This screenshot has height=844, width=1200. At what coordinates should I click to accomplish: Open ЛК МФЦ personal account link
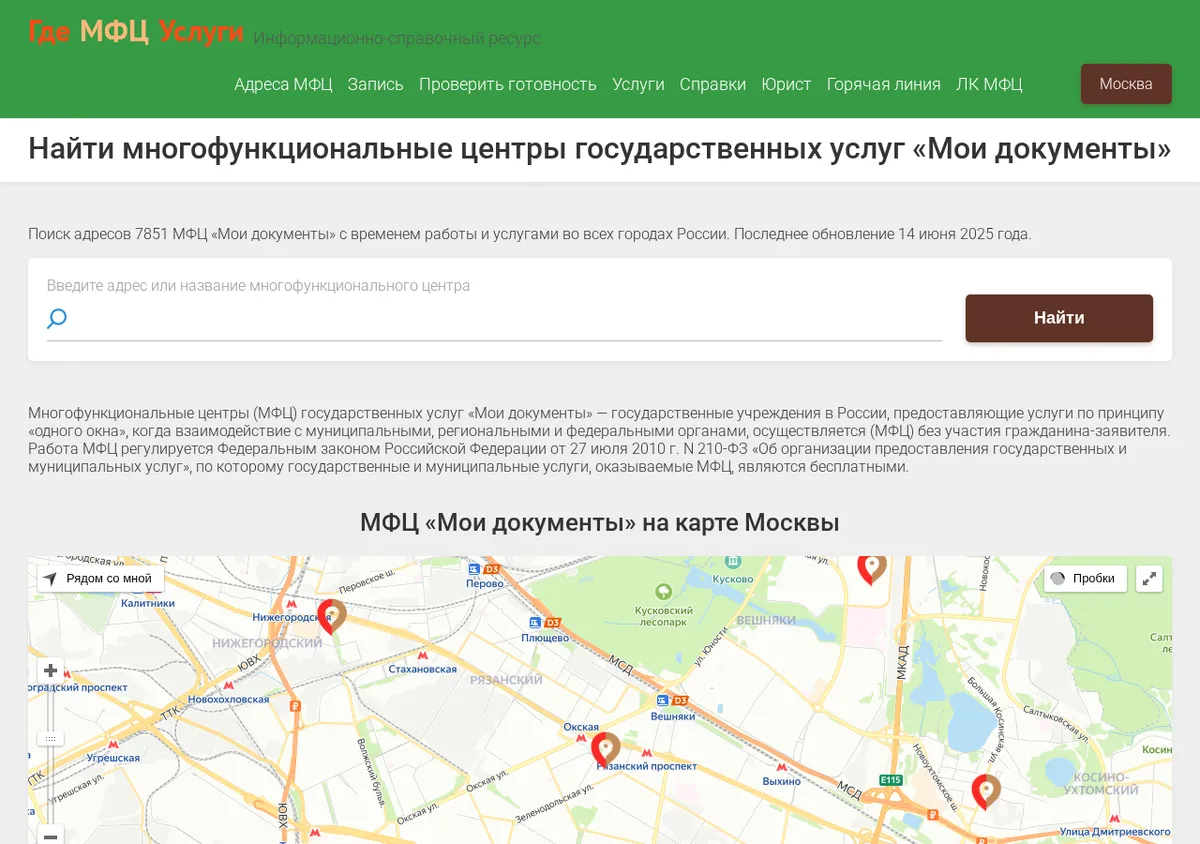pyautogui.click(x=989, y=84)
